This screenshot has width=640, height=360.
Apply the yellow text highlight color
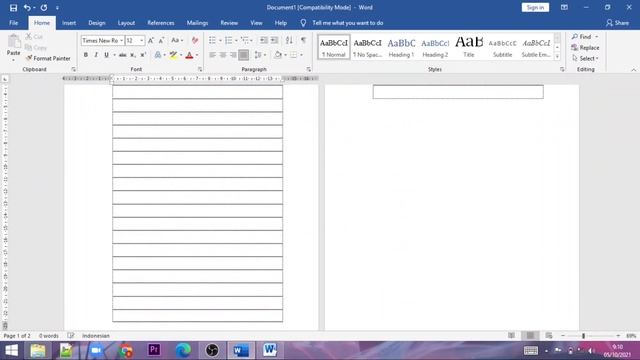click(173, 55)
